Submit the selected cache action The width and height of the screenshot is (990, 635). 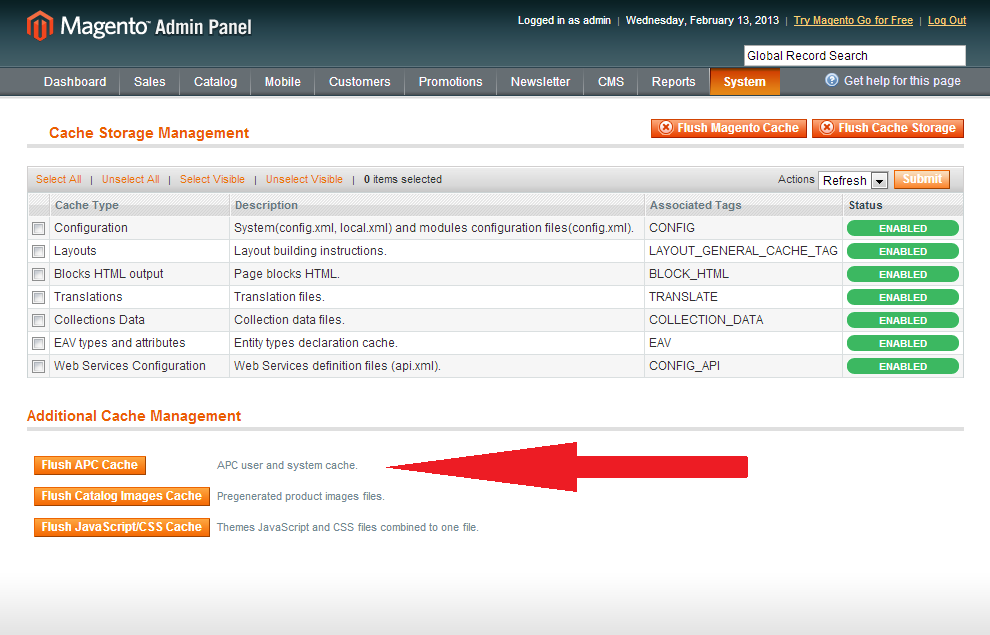(x=922, y=179)
